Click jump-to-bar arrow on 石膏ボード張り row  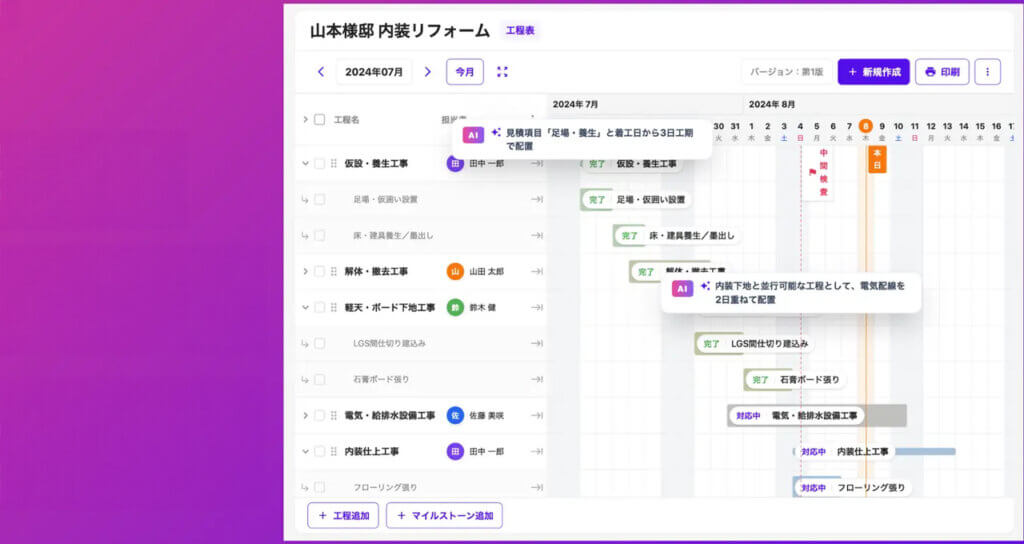click(x=537, y=379)
